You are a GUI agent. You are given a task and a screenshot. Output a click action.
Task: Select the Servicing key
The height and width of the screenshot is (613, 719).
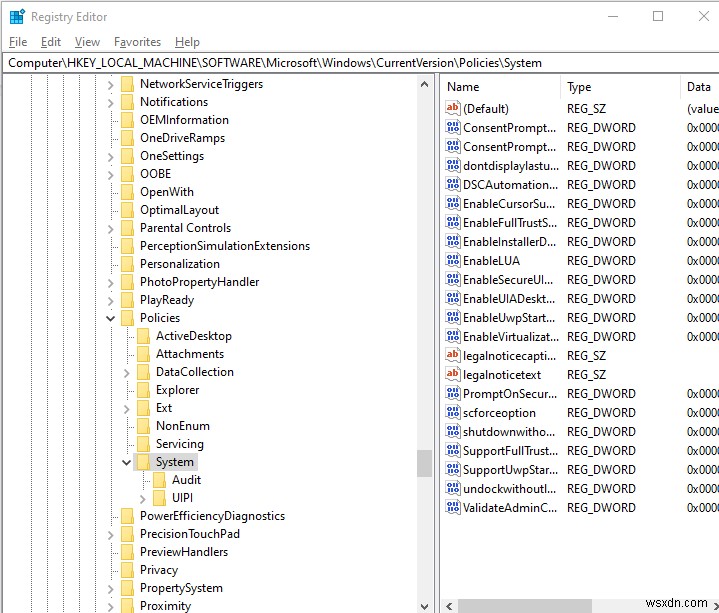point(180,444)
